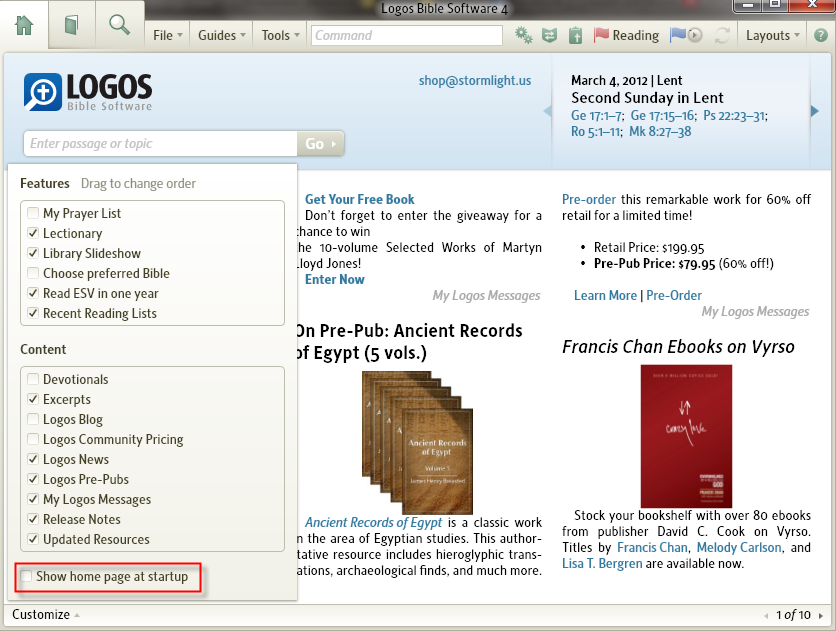The image size is (836, 631).
Task: Open the File menu
Action: point(167,35)
